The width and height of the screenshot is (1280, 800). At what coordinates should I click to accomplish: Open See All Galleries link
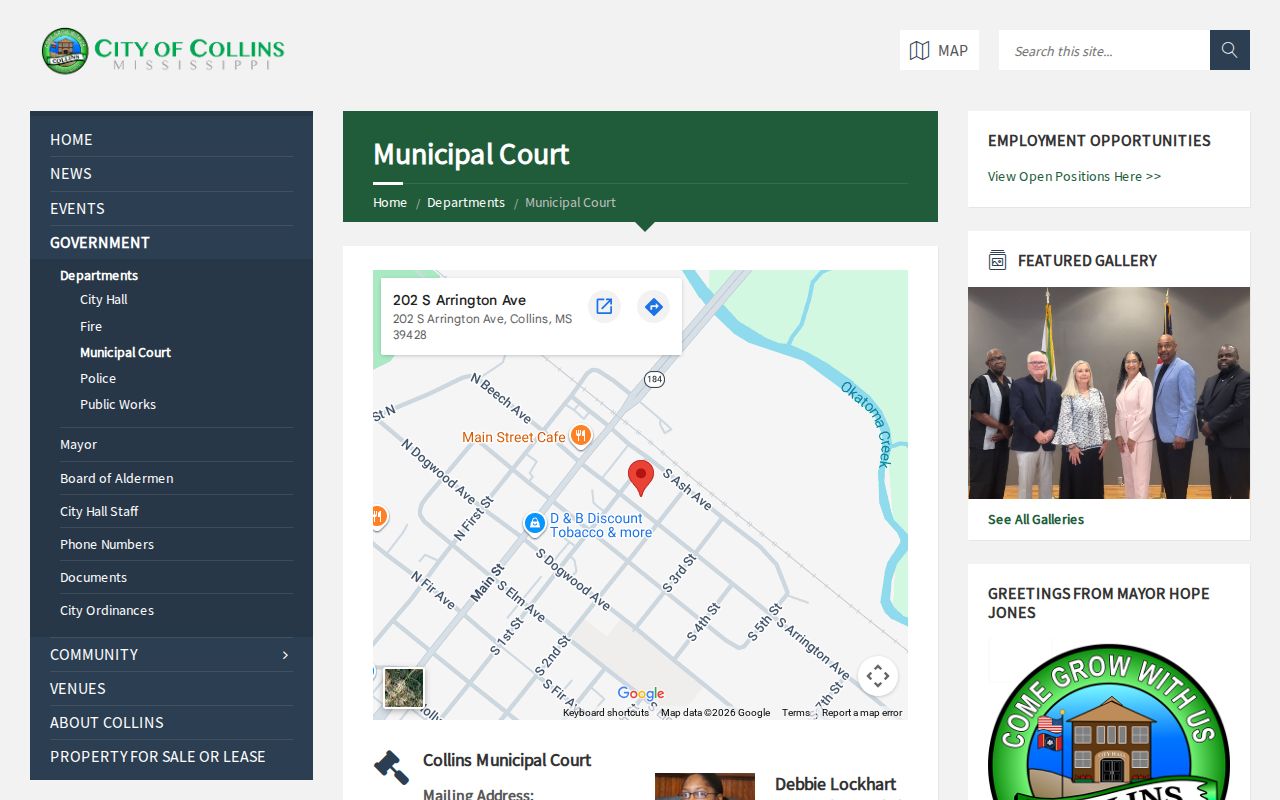click(1036, 519)
